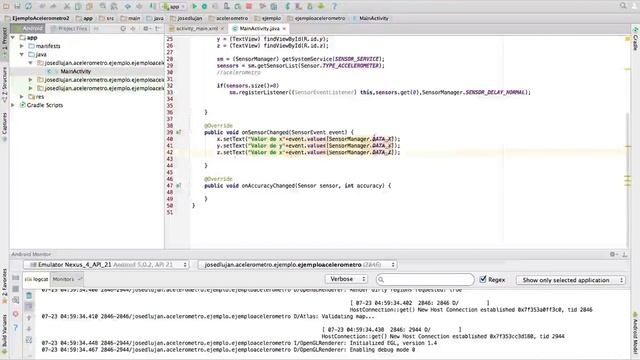This screenshot has height=360, width=640.
Task: Select MainActivity in the project tree
Action: tap(76, 71)
